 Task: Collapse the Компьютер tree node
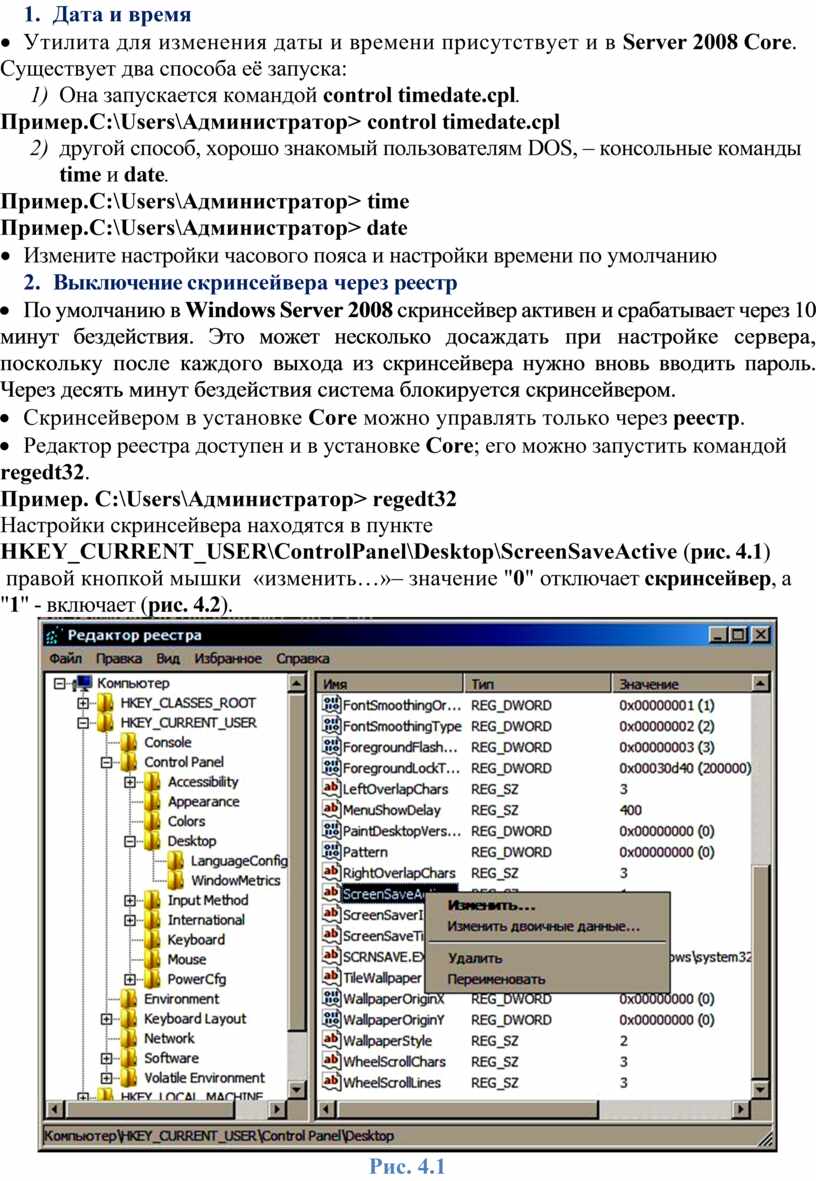(x=60, y=684)
